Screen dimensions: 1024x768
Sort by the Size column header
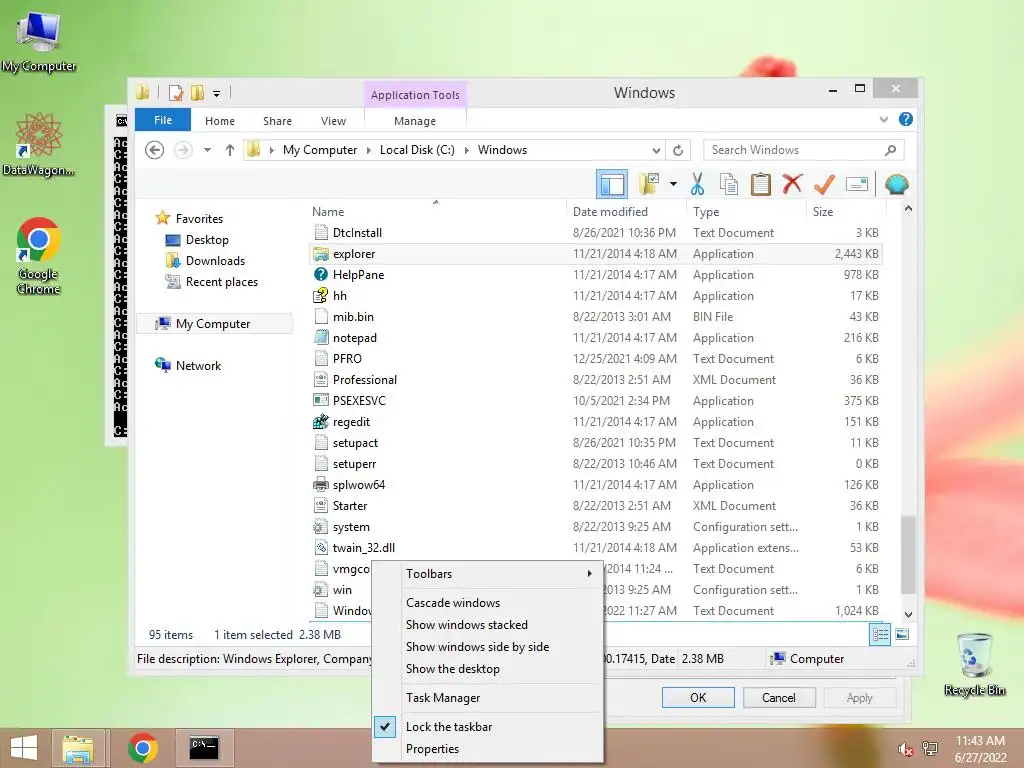point(846,212)
